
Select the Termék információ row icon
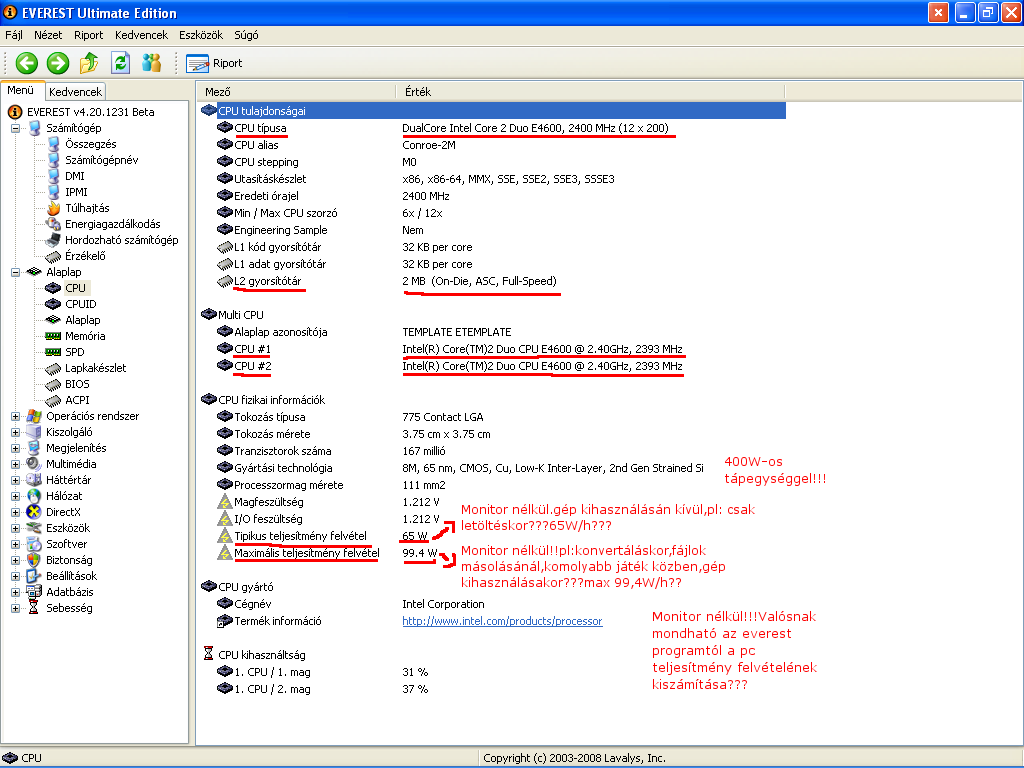225,621
